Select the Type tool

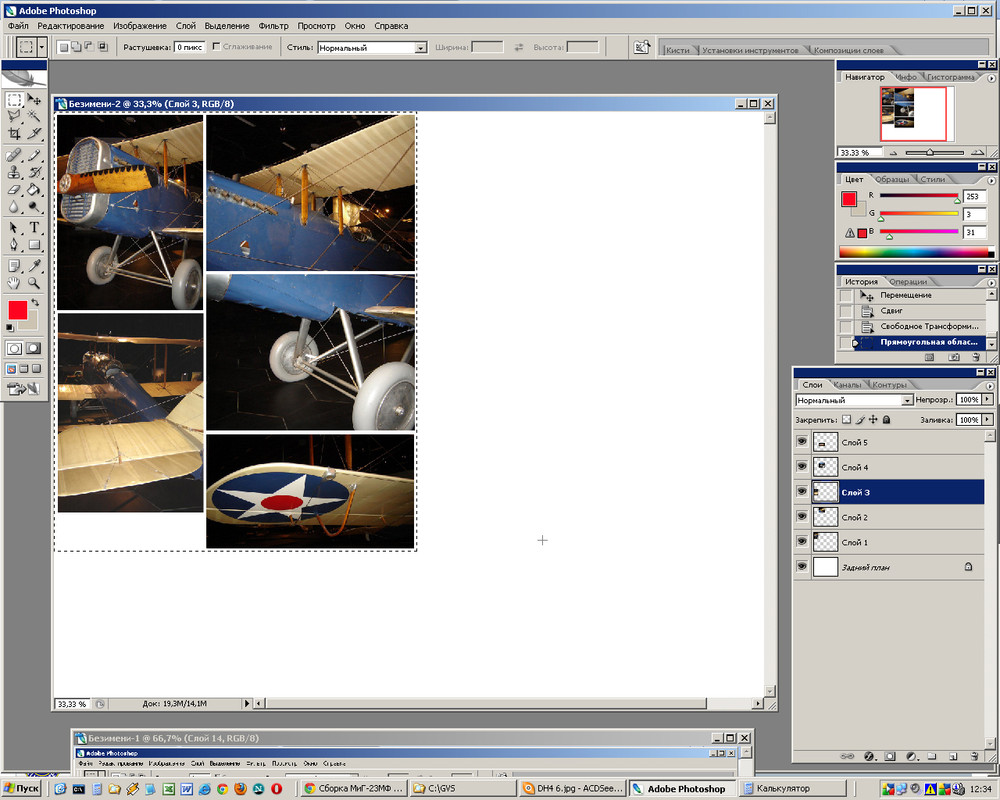tap(34, 228)
